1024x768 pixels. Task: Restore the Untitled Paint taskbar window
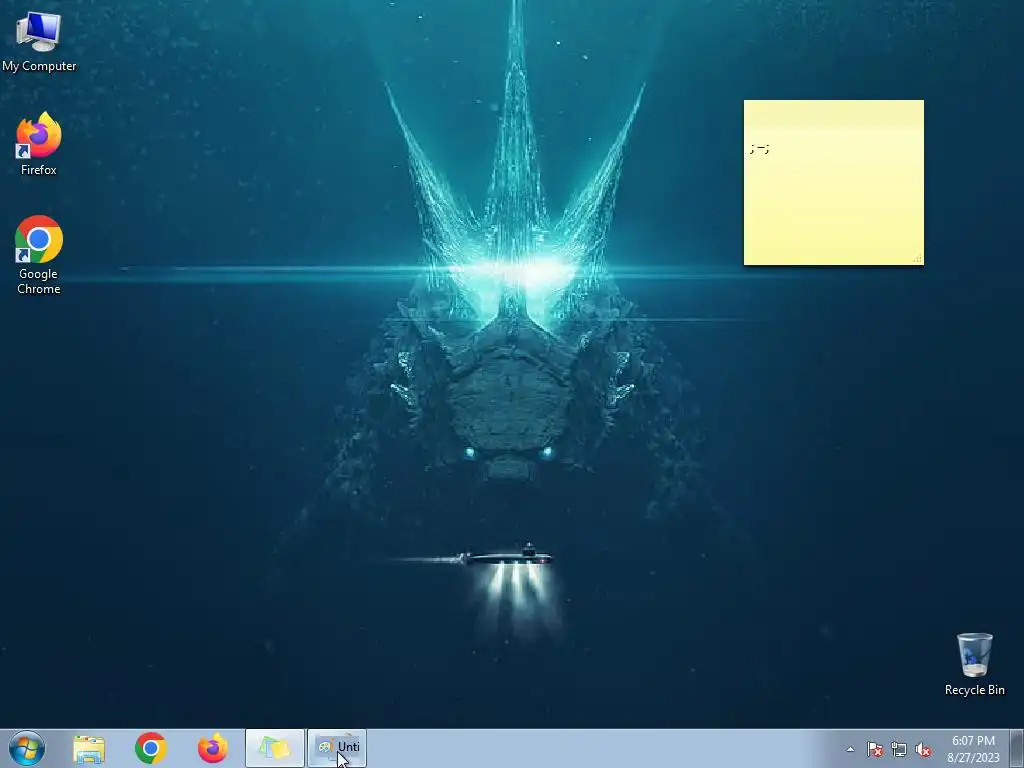coord(337,748)
